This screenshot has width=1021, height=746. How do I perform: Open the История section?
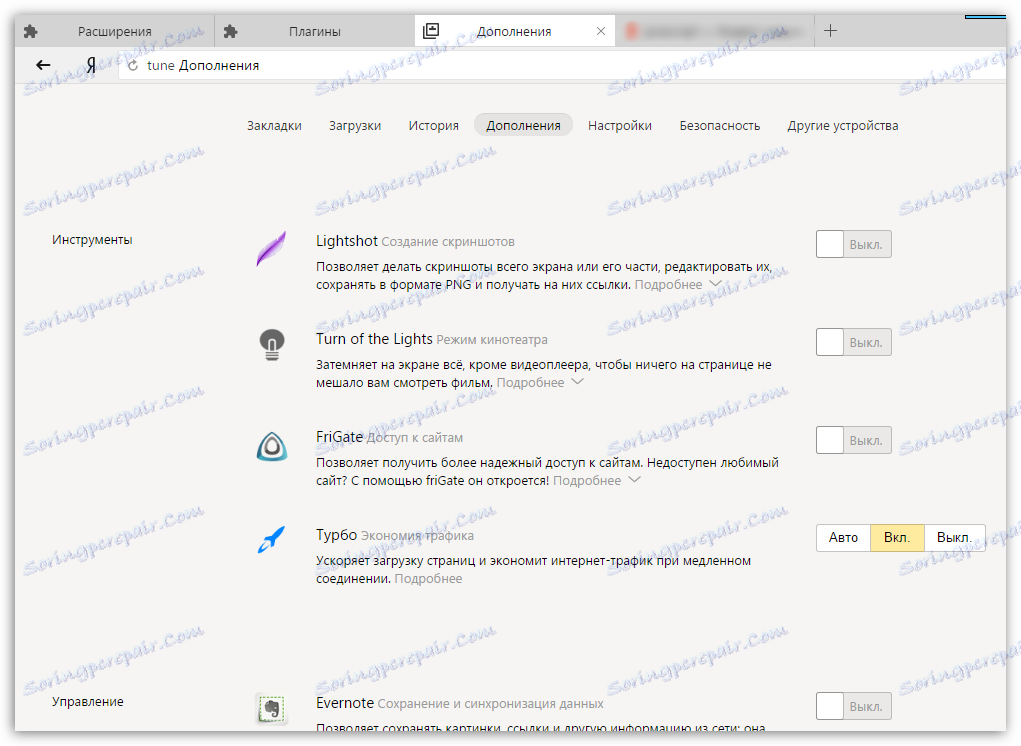tap(434, 126)
